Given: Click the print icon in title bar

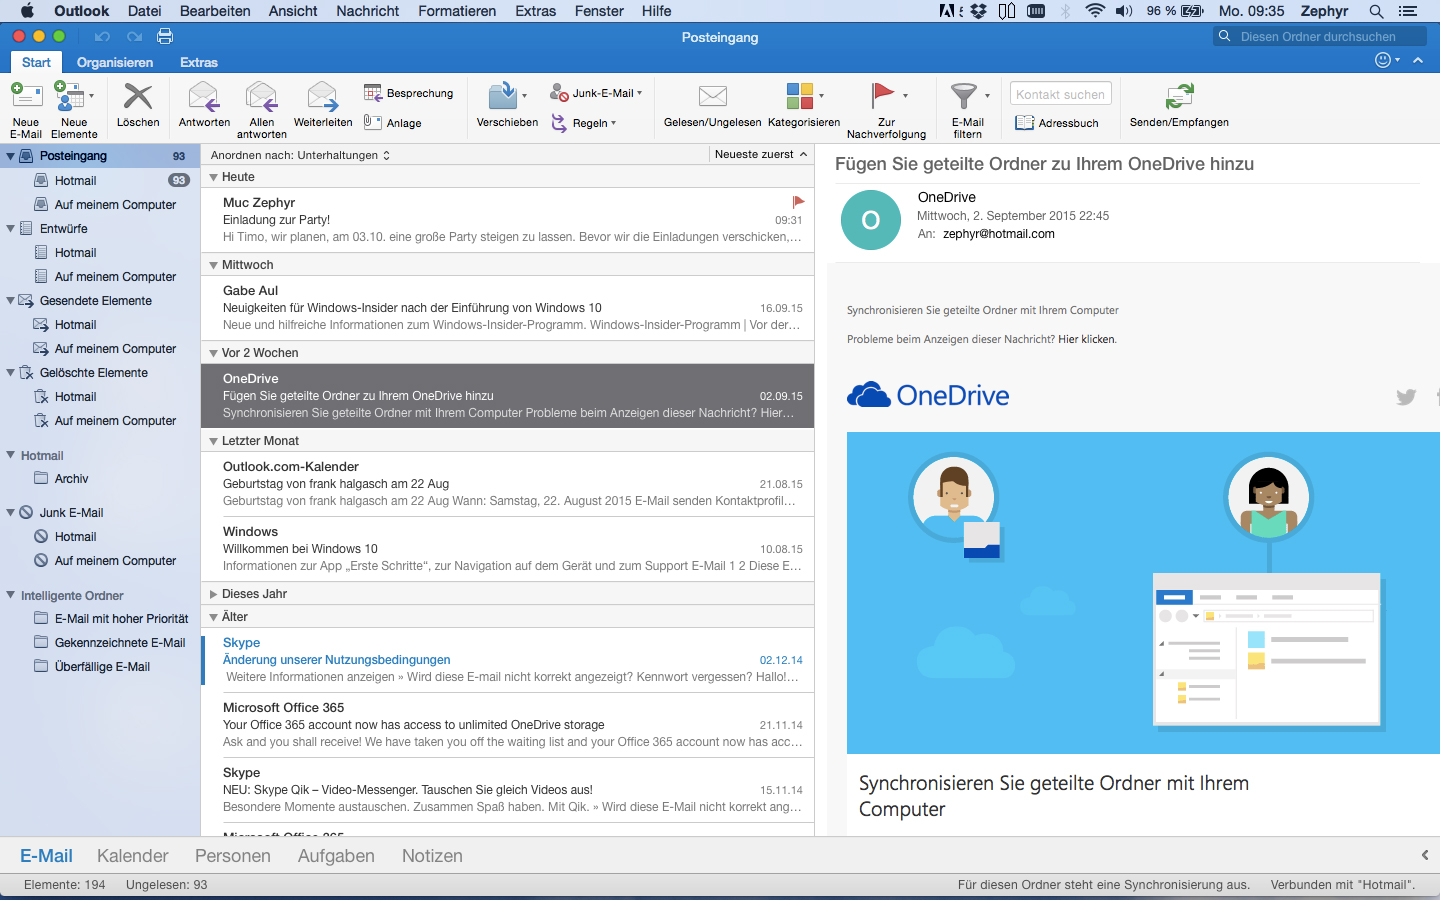Looking at the screenshot, I should pos(165,37).
